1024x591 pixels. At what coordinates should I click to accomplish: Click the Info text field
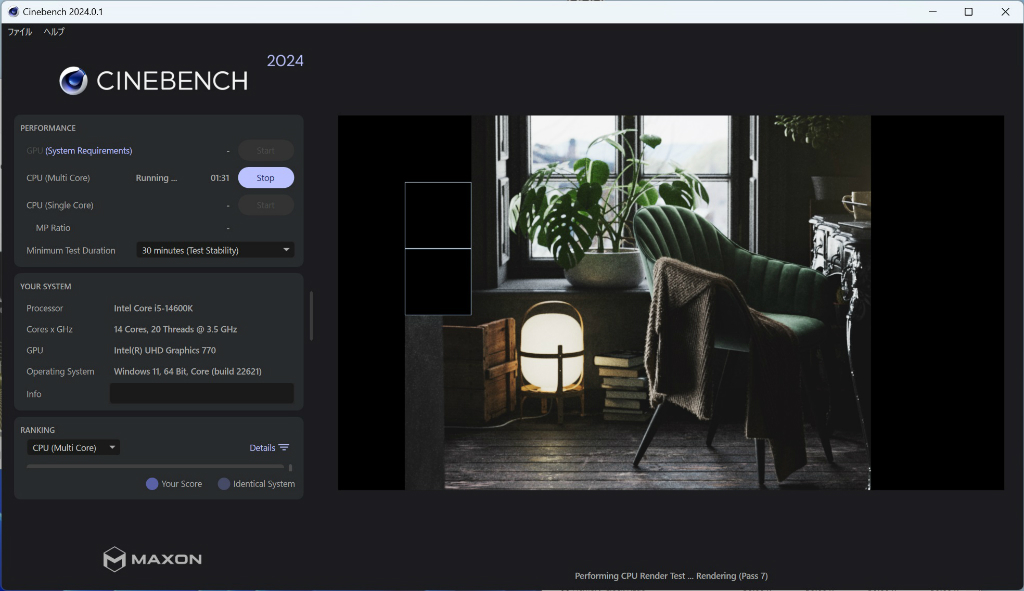pyautogui.click(x=202, y=394)
